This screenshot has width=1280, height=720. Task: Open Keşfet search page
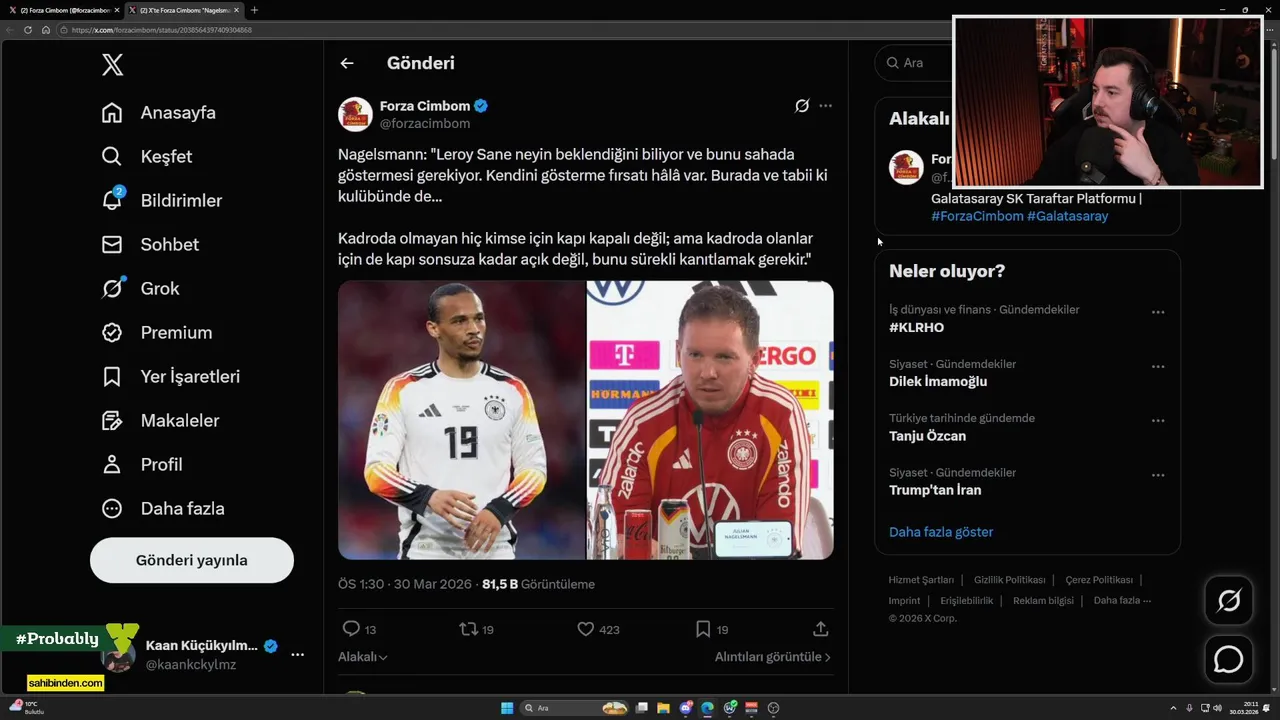[147, 157]
